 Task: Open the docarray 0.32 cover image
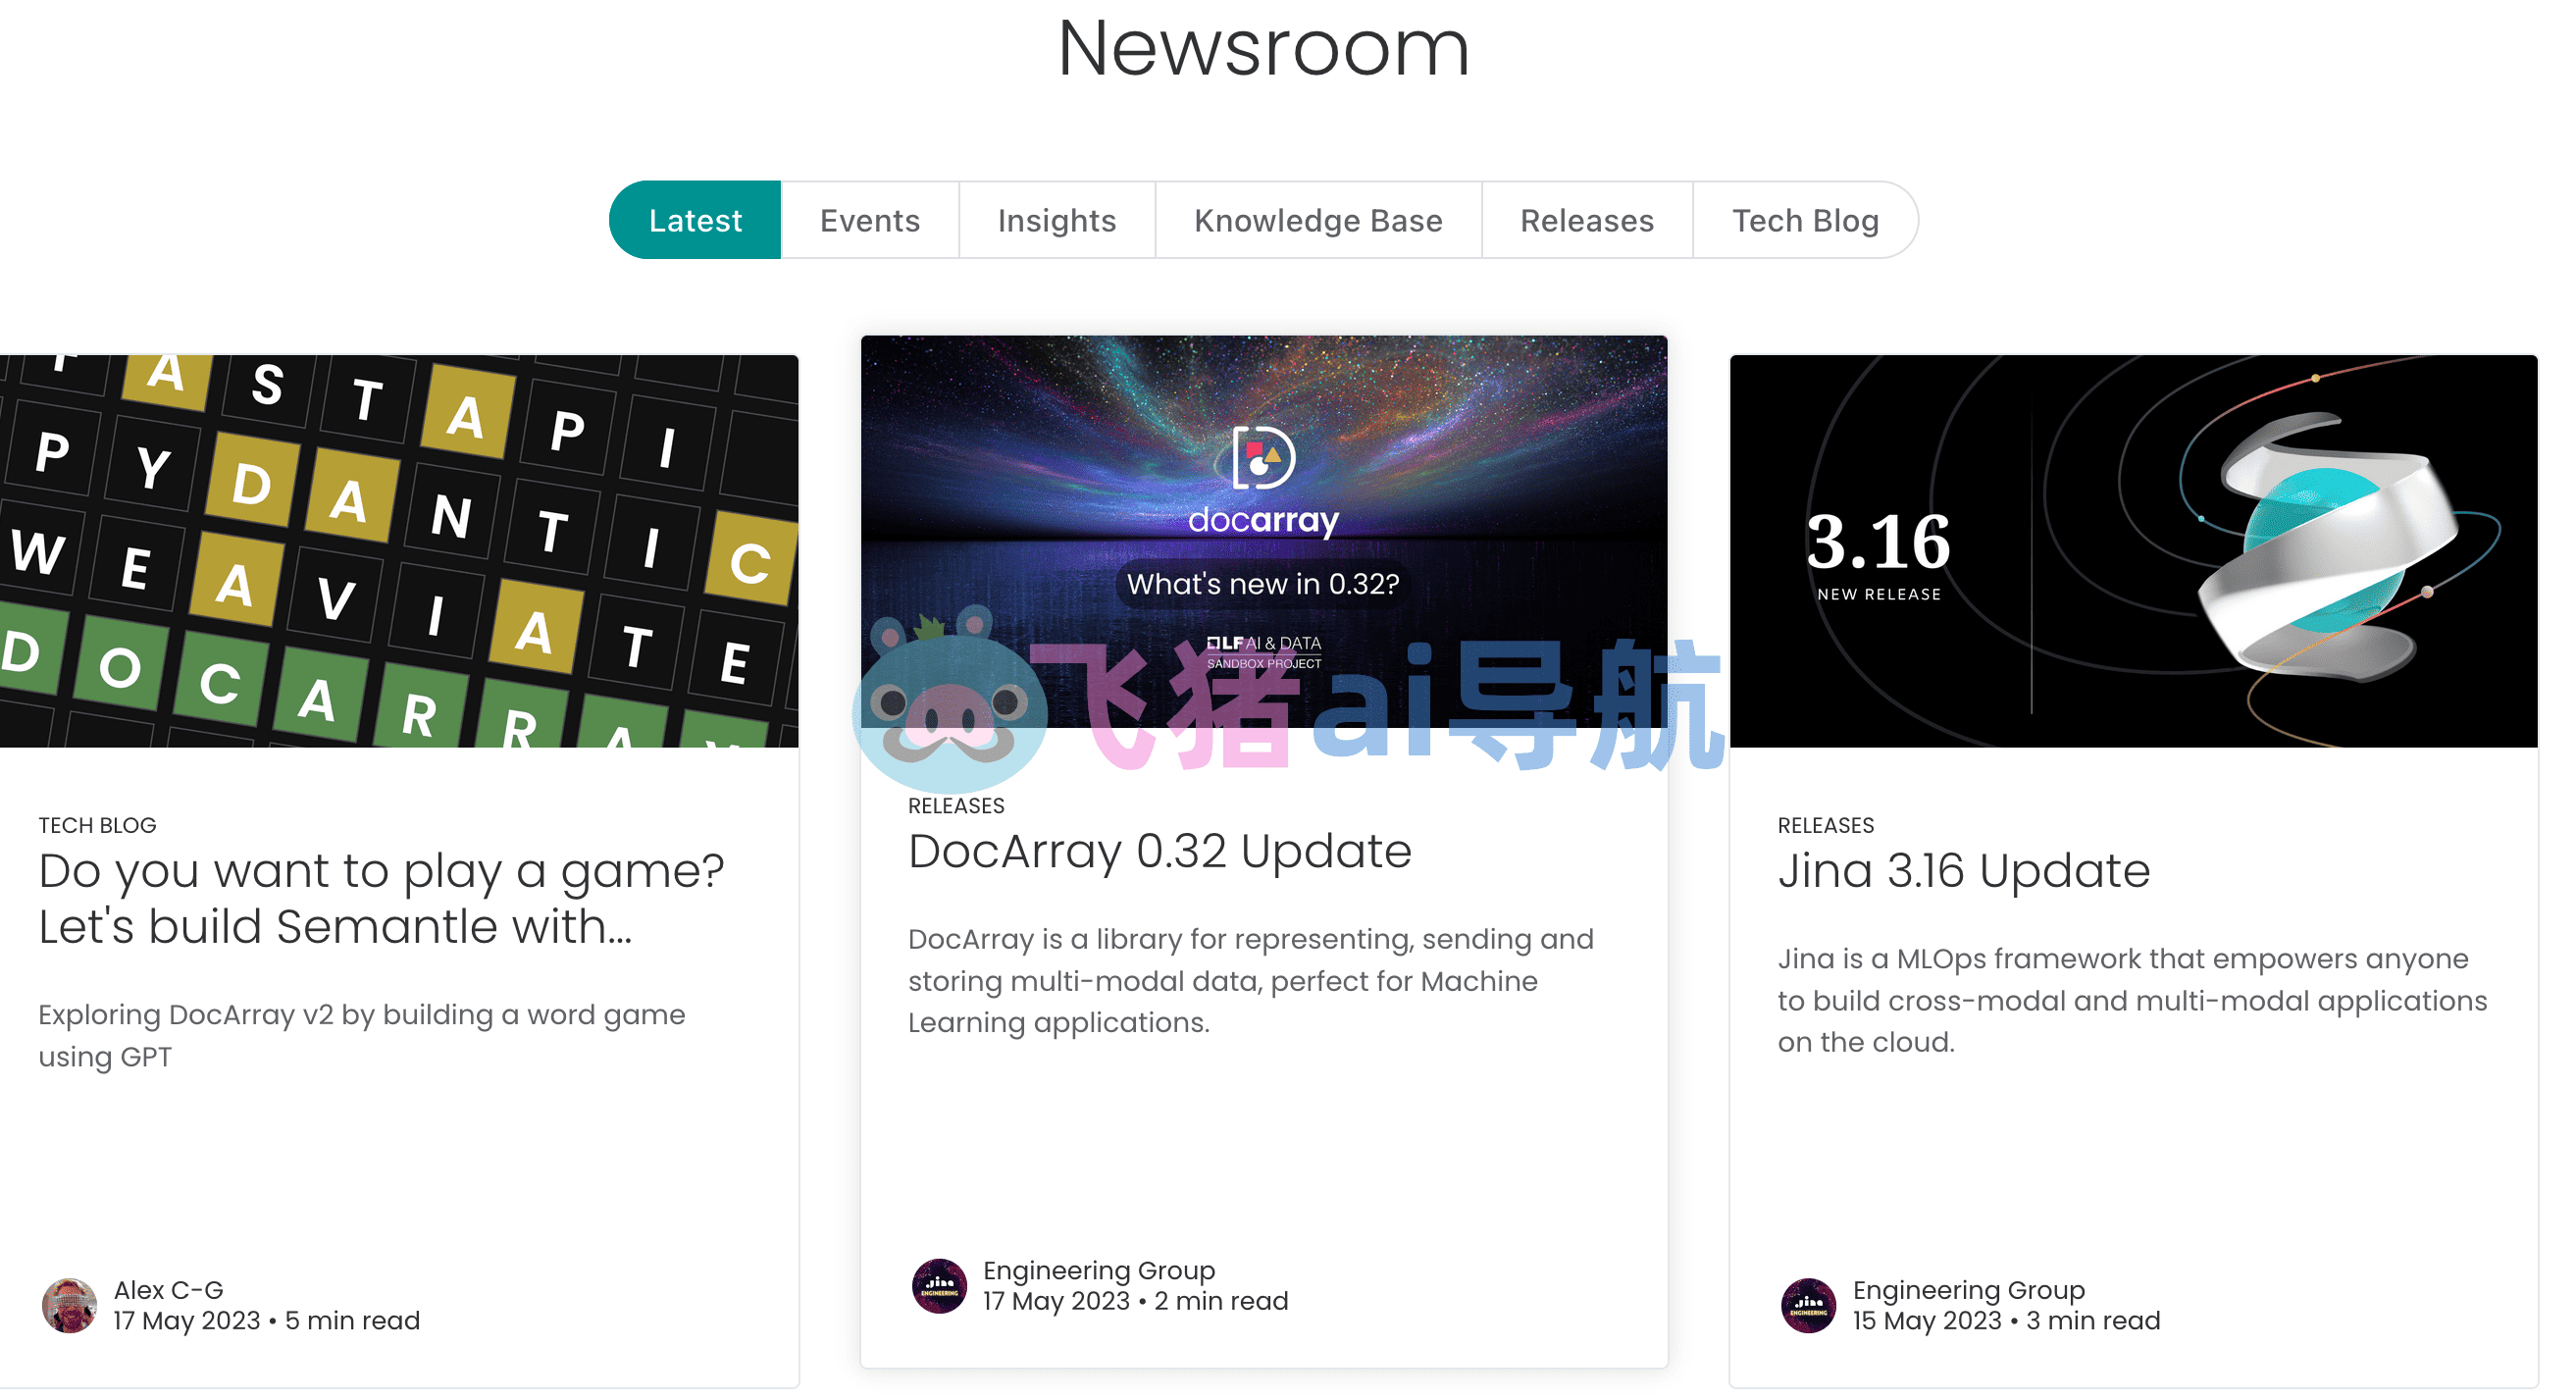point(1264,531)
